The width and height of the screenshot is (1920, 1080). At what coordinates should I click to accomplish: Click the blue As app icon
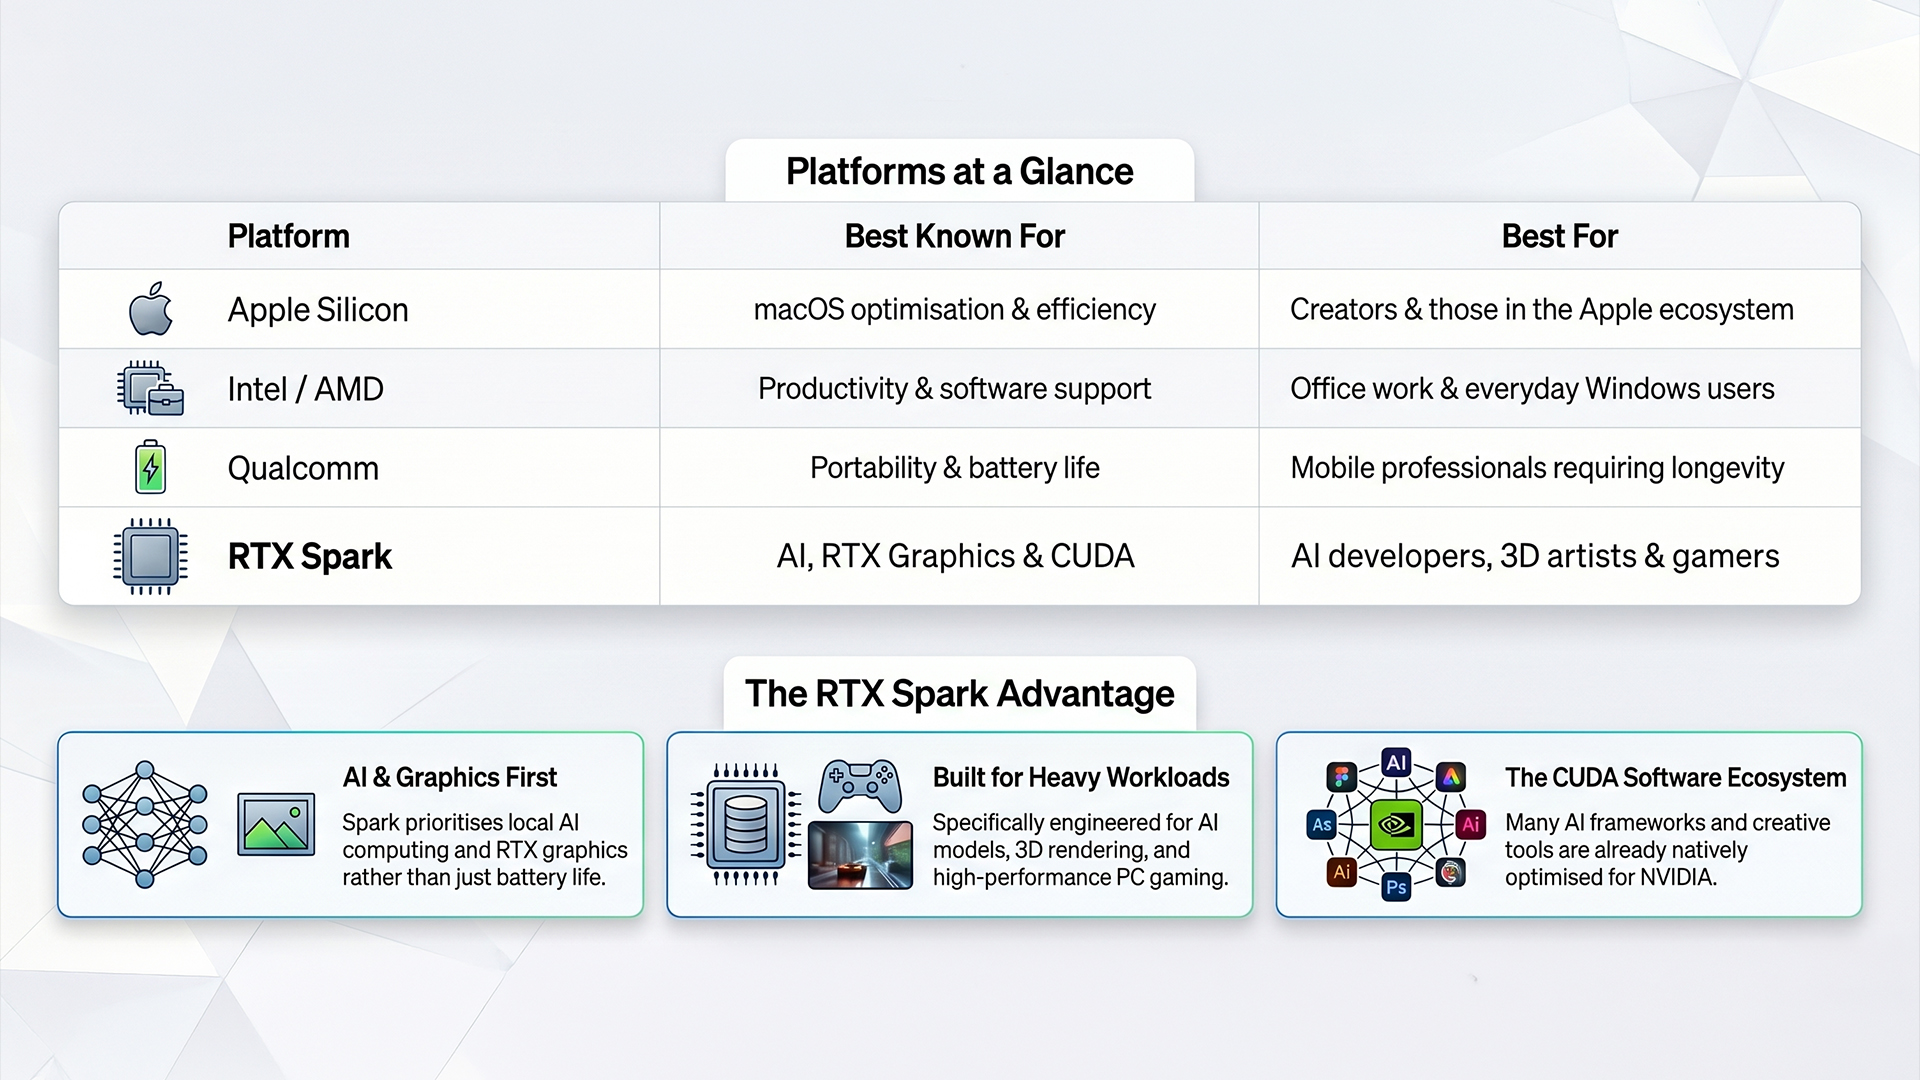(1322, 825)
